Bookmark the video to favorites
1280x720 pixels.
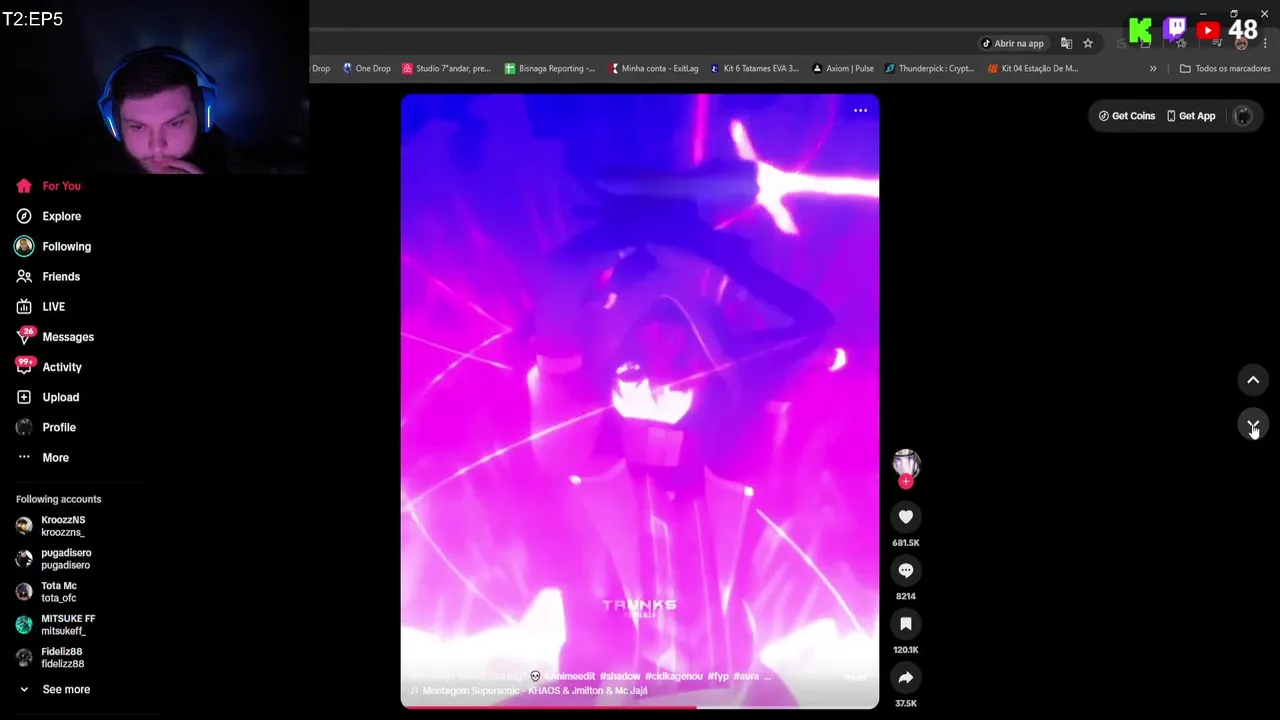pyautogui.click(x=905, y=624)
